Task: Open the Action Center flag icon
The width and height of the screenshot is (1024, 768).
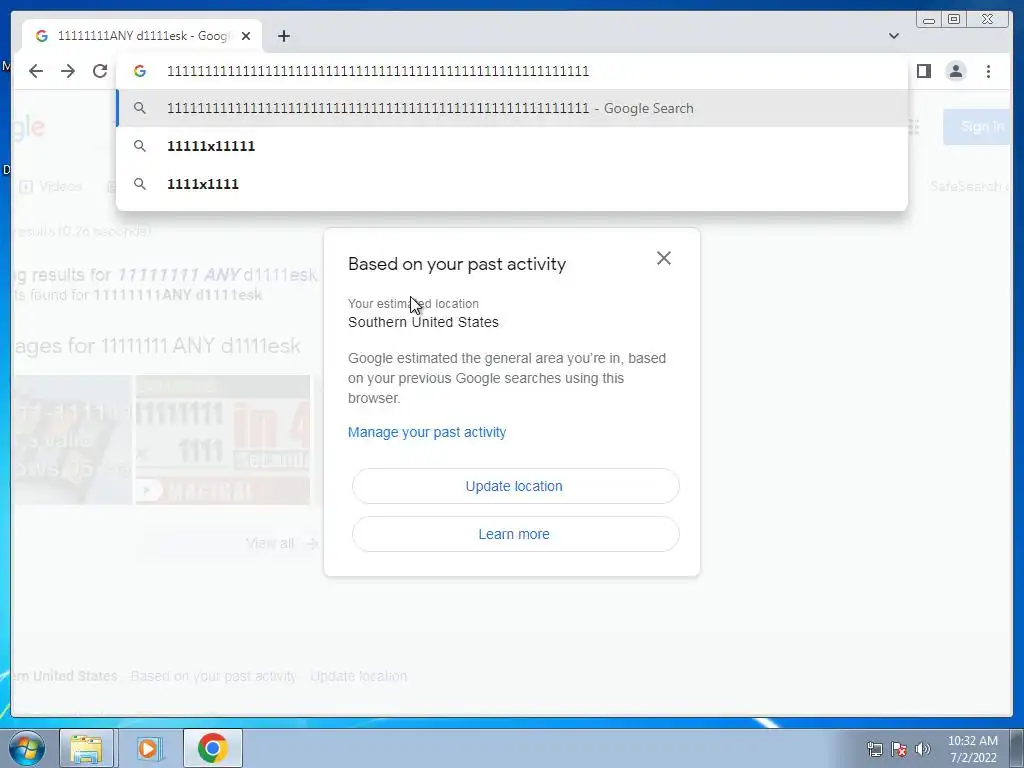Action: coord(899,749)
